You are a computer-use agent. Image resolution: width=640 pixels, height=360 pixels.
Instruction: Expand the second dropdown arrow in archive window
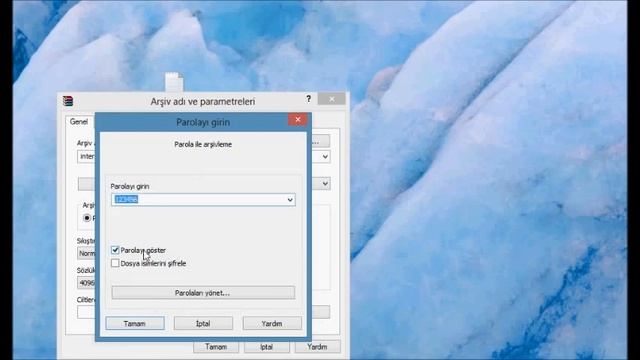[325, 184]
